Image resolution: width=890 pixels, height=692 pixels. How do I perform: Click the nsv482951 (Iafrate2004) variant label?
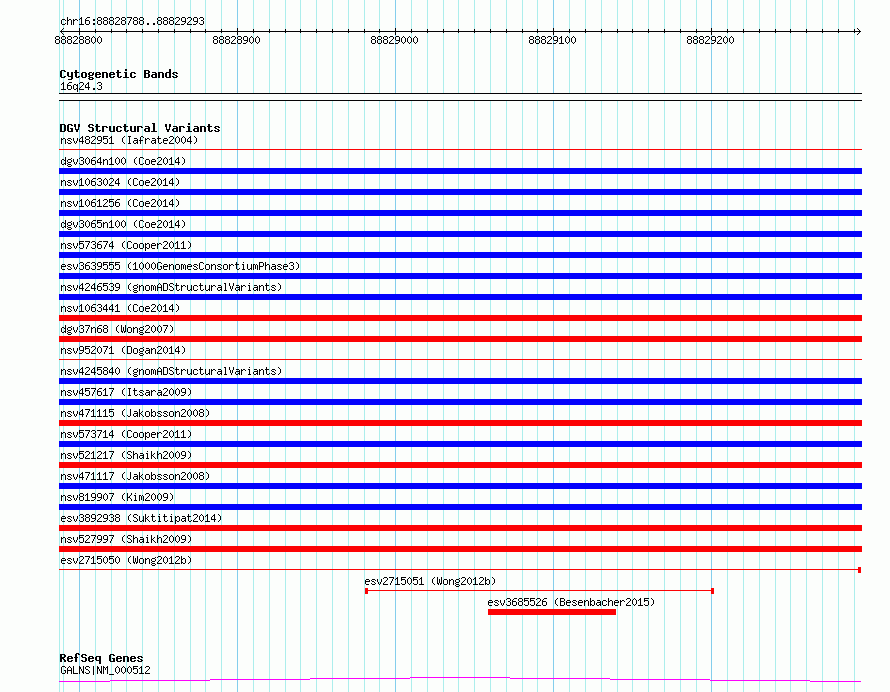(x=129, y=140)
